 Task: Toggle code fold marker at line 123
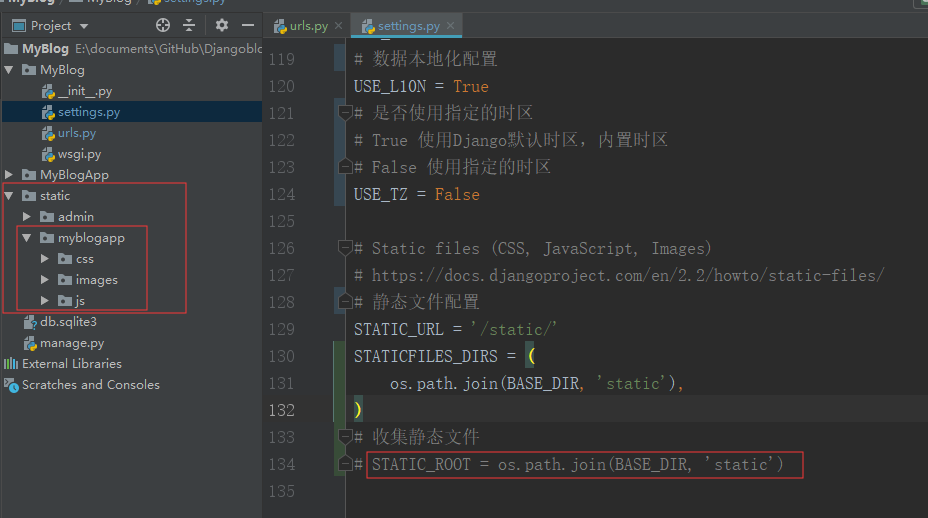click(x=346, y=167)
